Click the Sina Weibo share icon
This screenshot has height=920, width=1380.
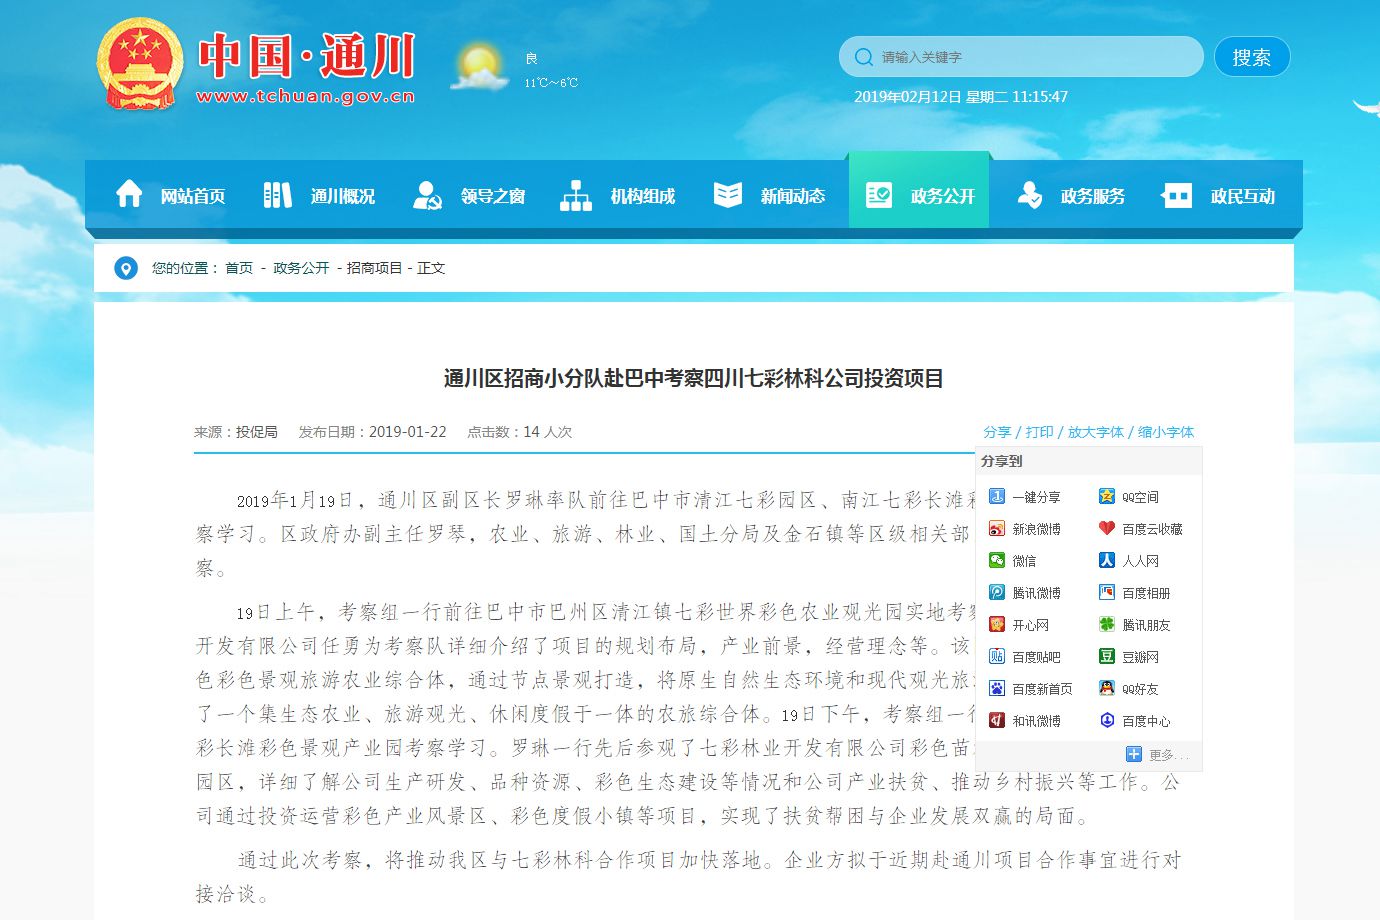(x=997, y=529)
